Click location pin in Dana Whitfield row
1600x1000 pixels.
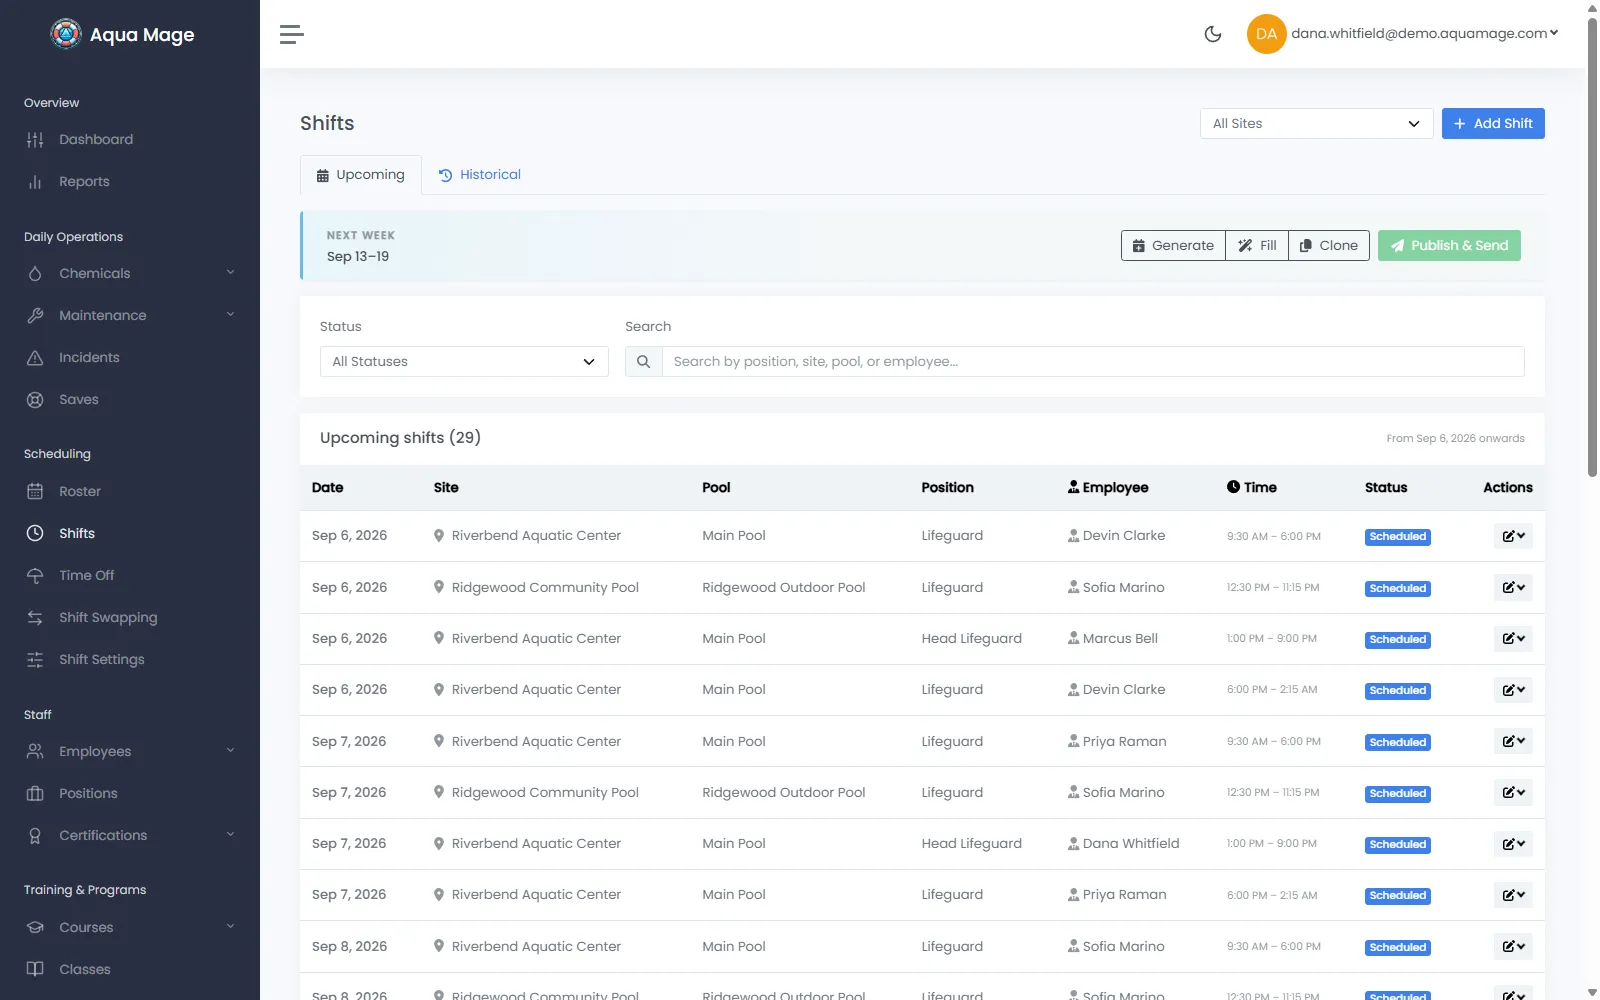click(x=439, y=843)
